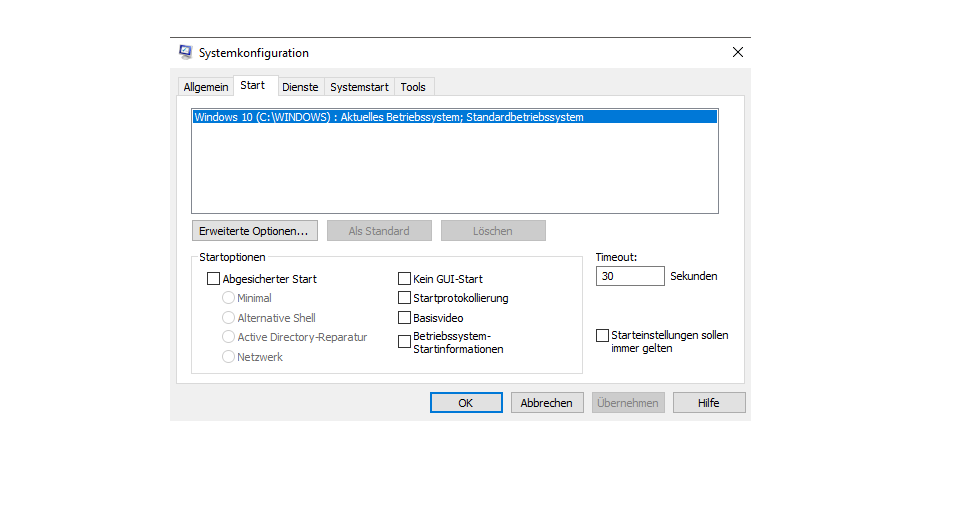Enable Abgesicherter Start checkbox
The width and height of the screenshot is (973, 513).
(213, 279)
